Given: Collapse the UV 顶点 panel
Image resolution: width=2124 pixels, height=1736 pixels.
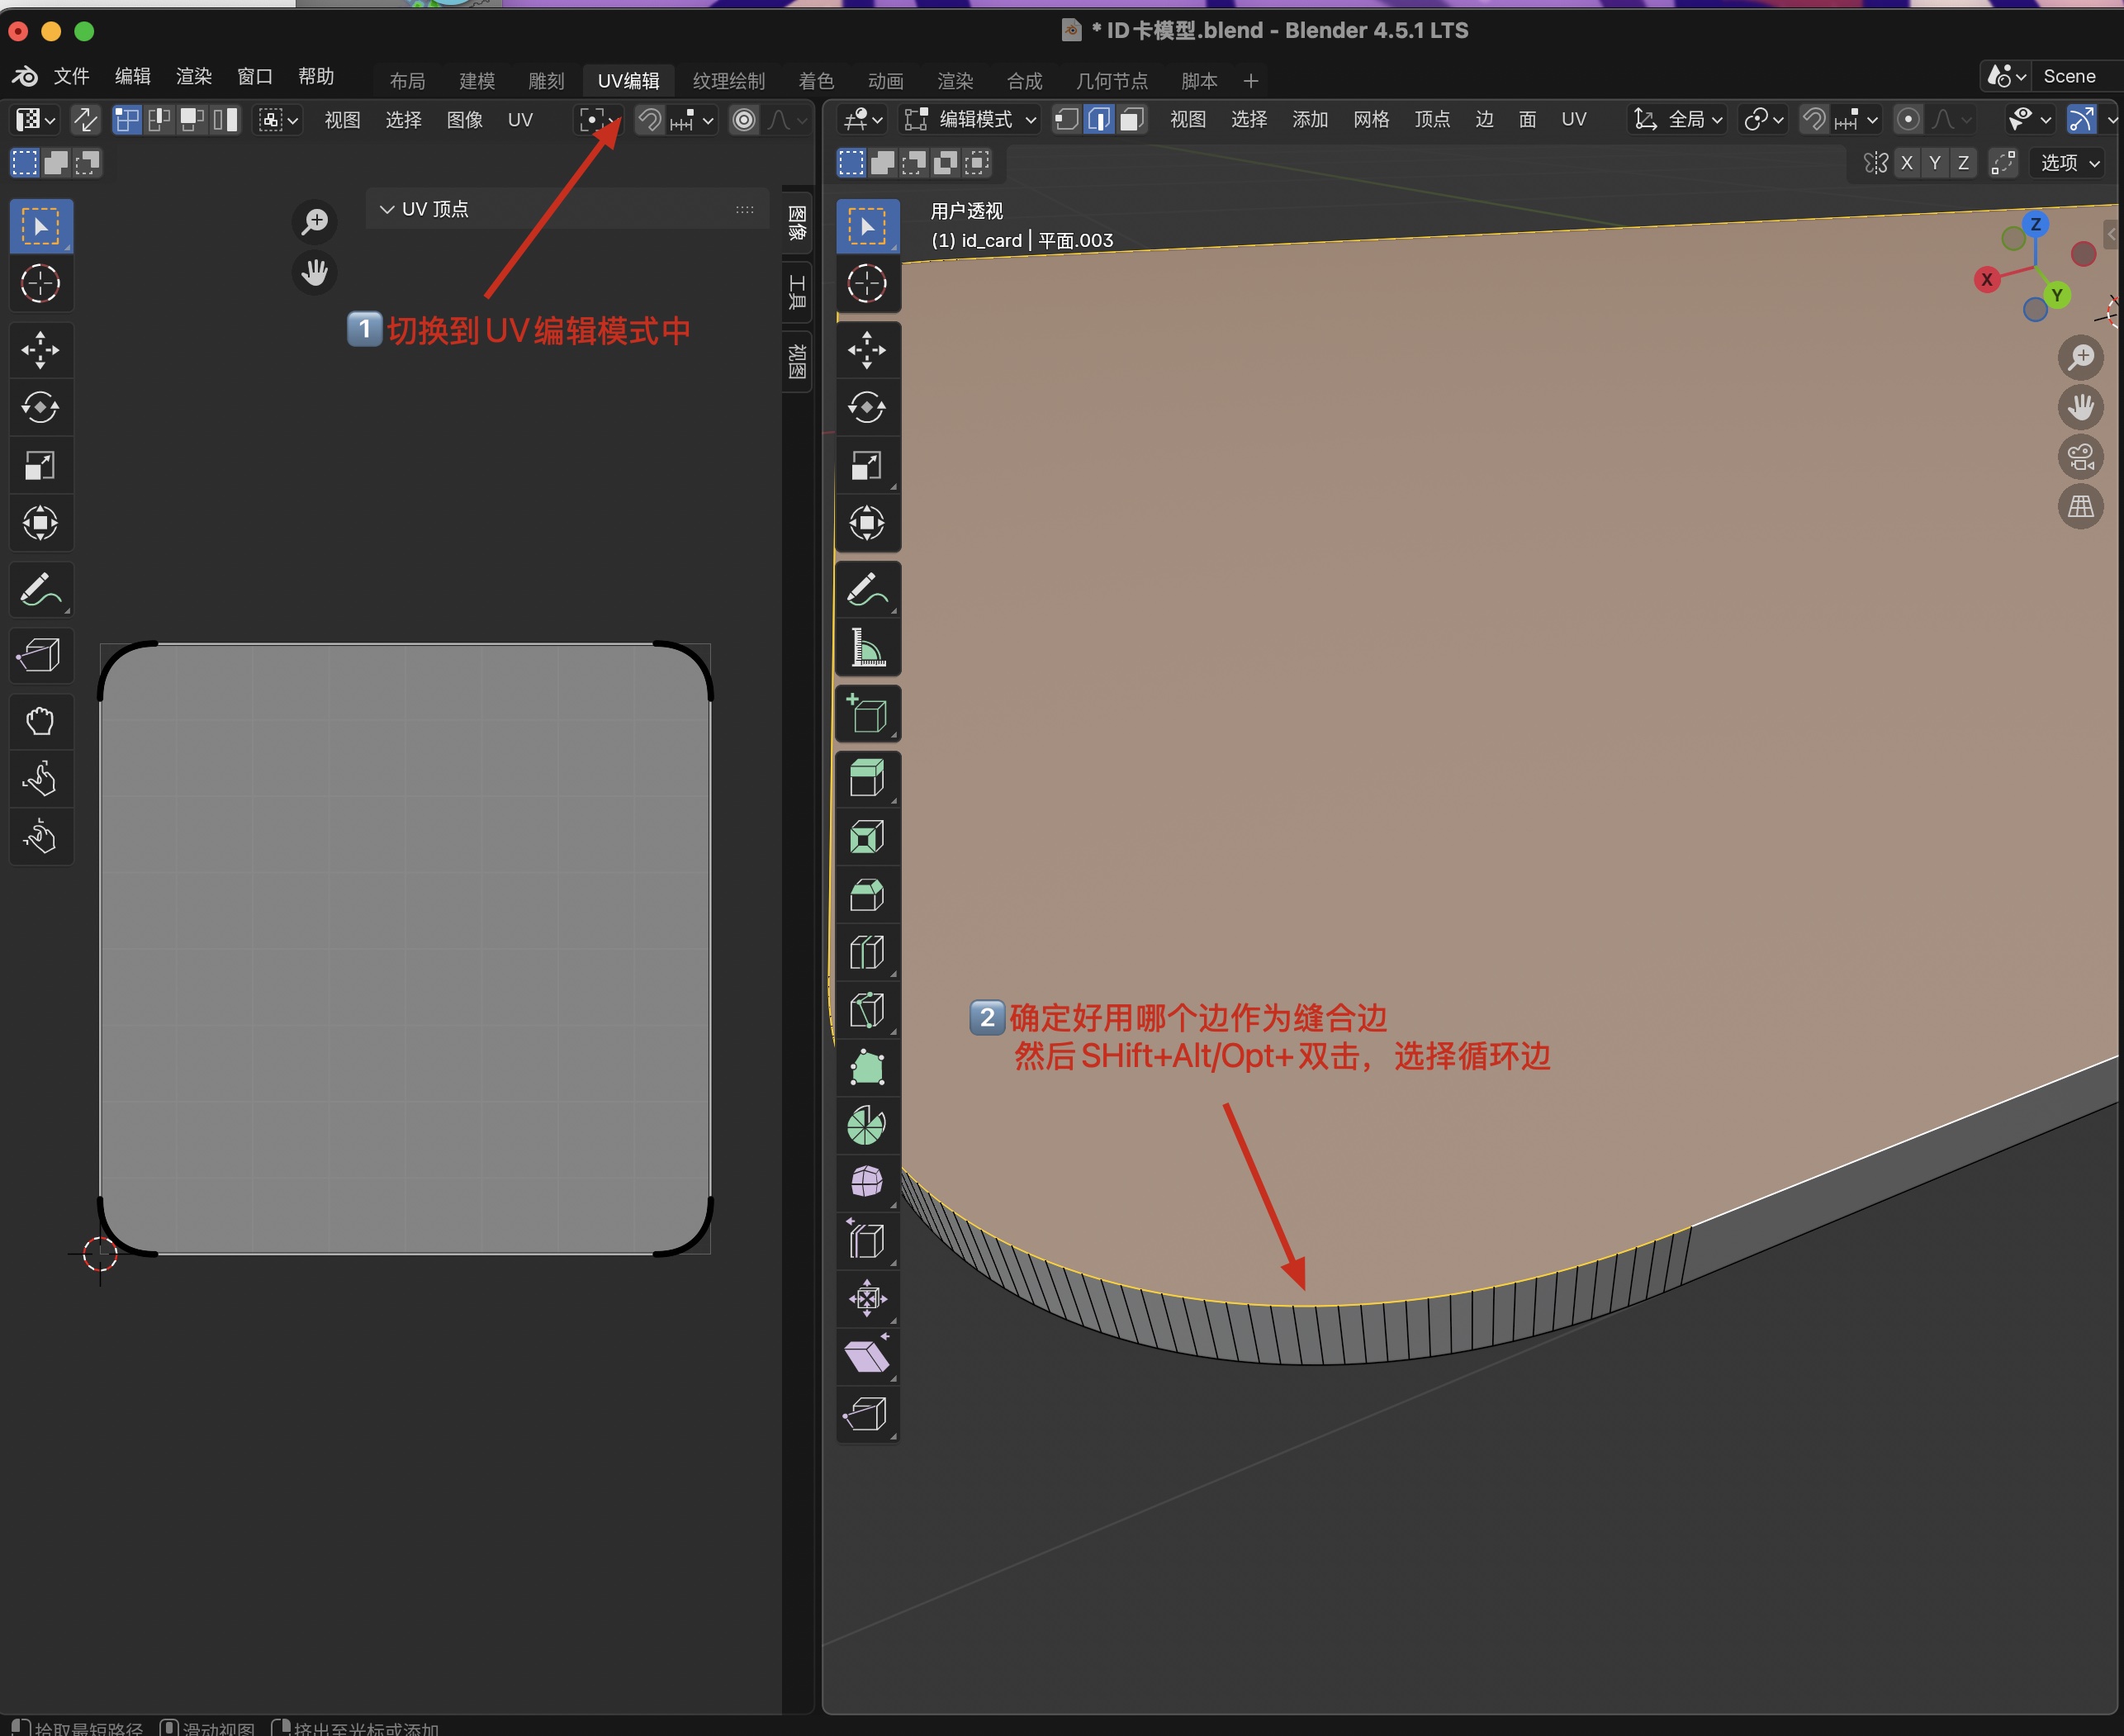Looking at the screenshot, I should pos(387,209).
